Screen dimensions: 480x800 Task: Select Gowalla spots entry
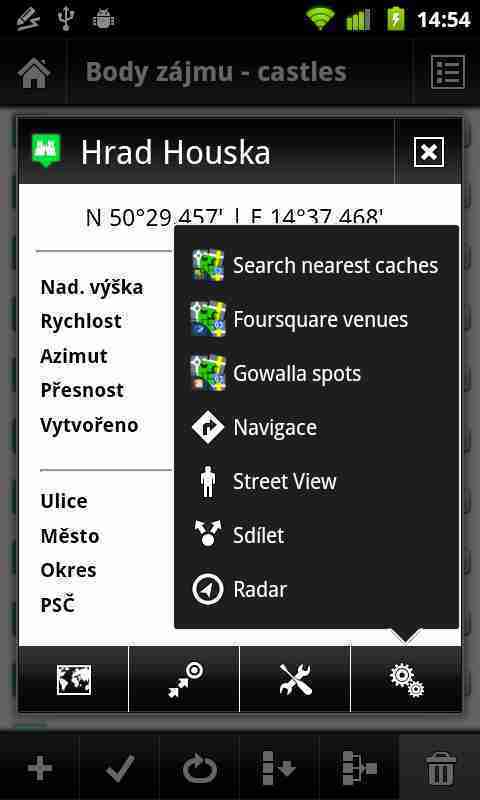click(316, 373)
